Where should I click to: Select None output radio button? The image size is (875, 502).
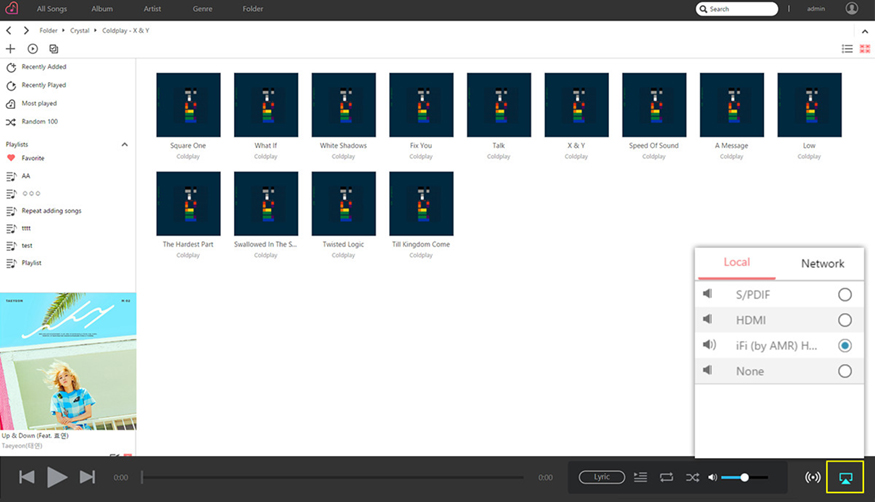(x=845, y=371)
